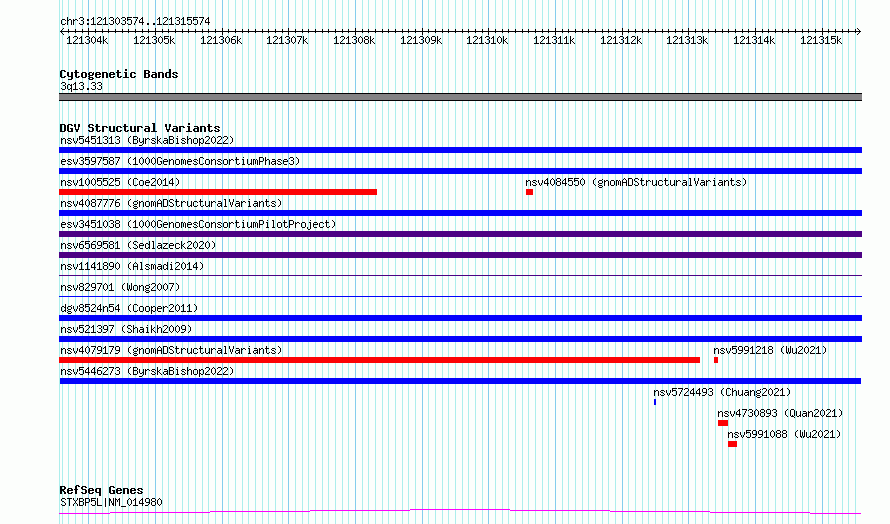Click the nsv6569581 (Sedlazeck2020) label

tap(138, 245)
